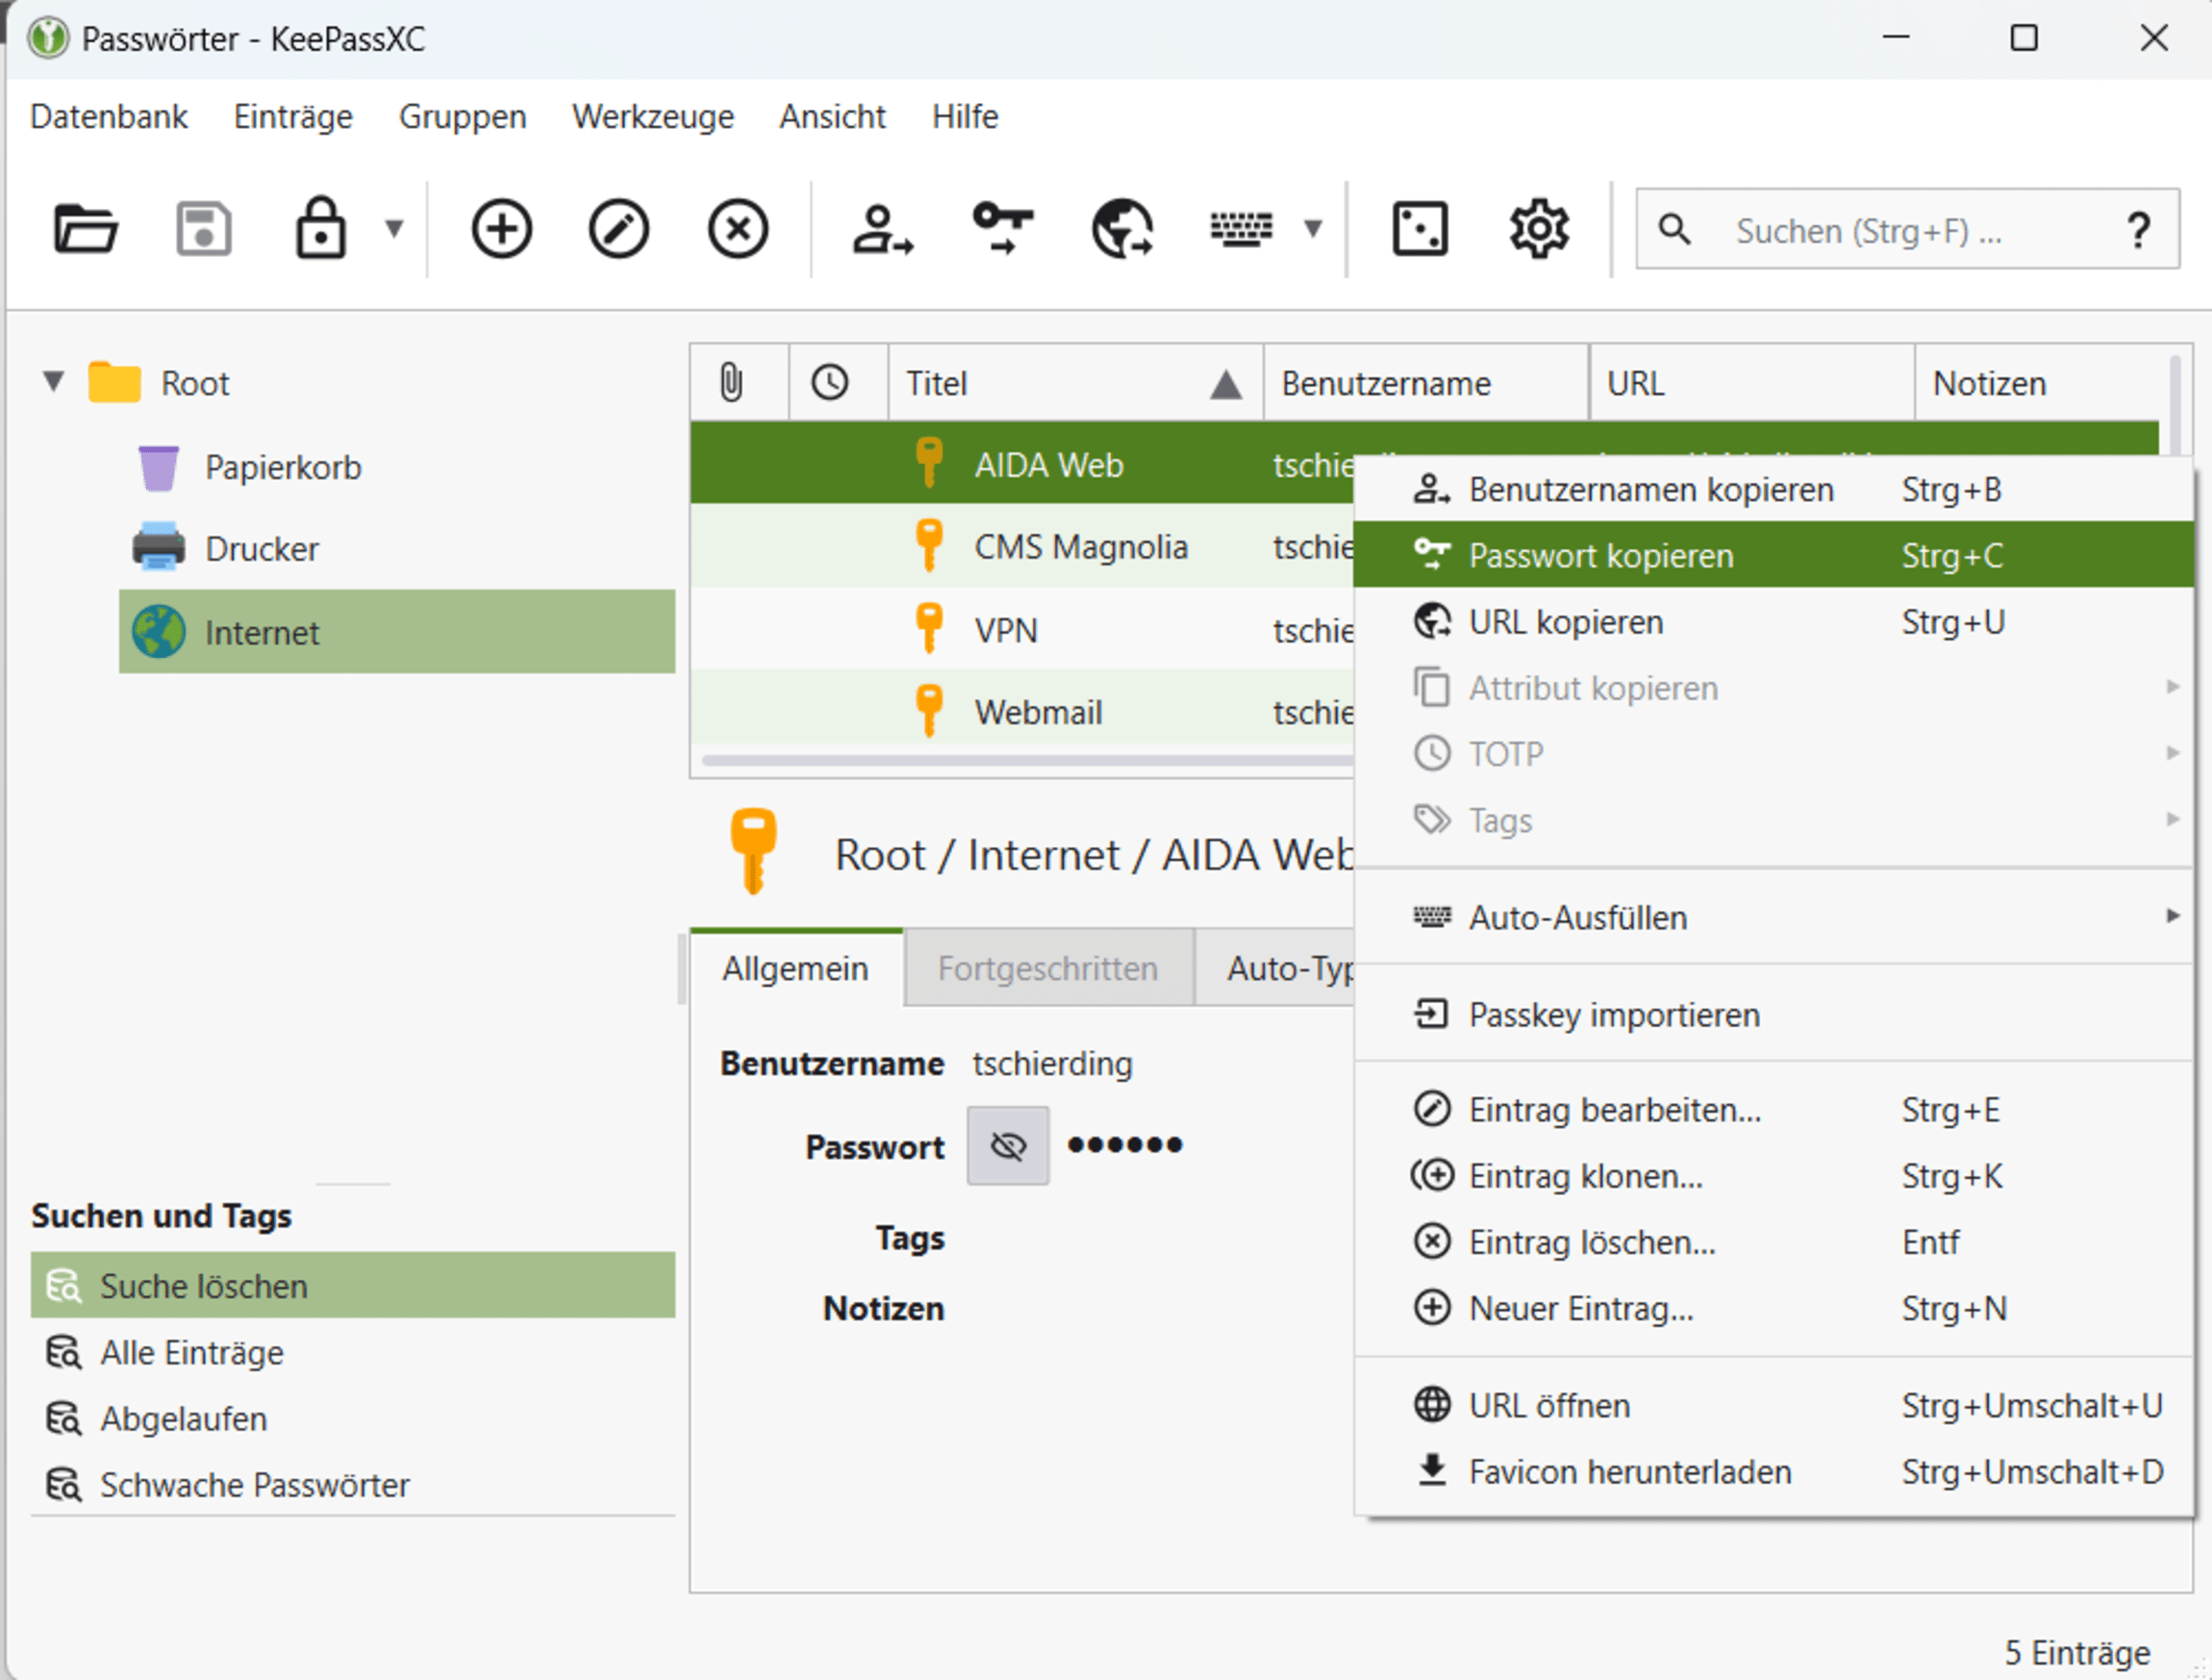Perform Auto-Type with the keyboard toolbar icon
2212x1680 pixels.
pos(1241,229)
